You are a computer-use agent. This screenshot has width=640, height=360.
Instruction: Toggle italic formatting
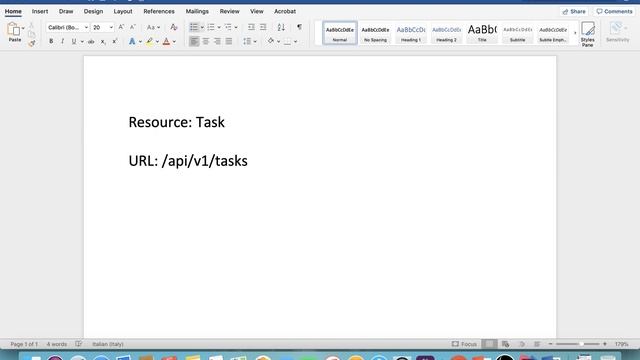tap(62, 41)
